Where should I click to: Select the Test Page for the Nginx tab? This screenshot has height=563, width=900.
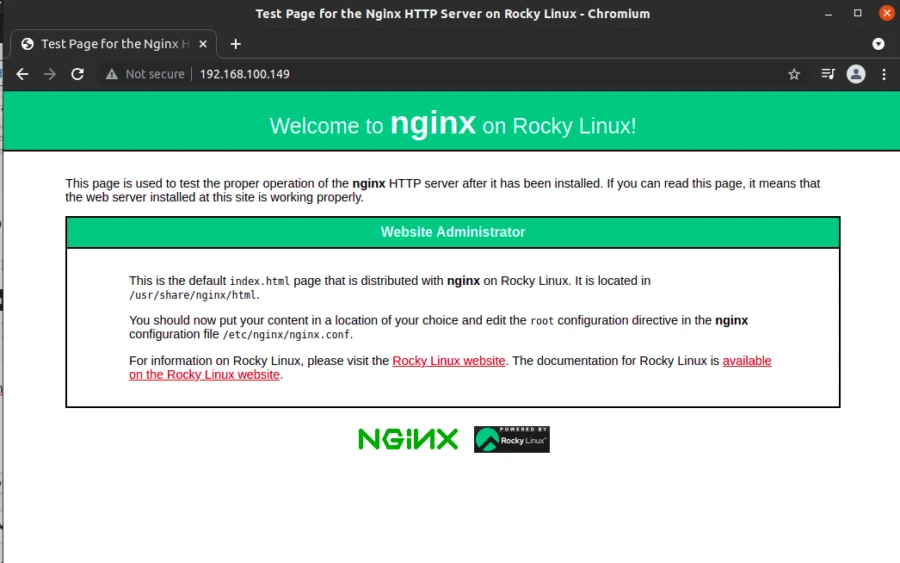coord(114,44)
